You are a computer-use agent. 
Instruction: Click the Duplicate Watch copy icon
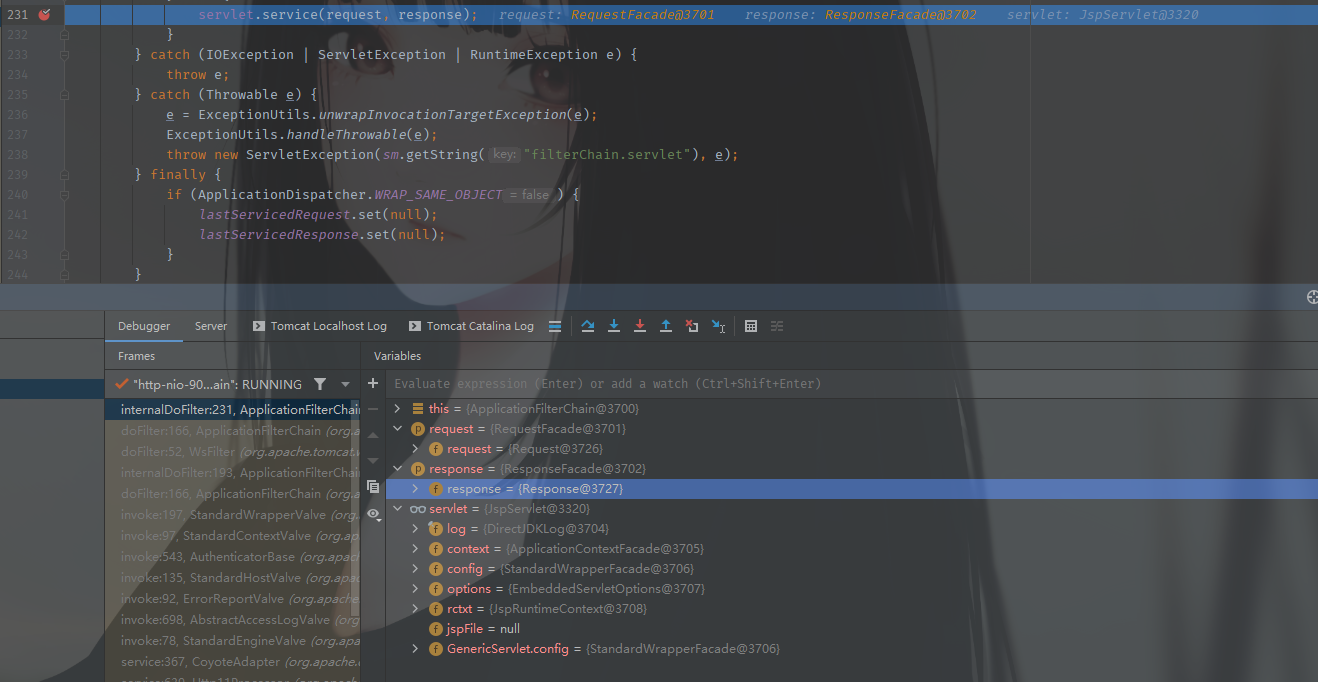pos(373,487)
